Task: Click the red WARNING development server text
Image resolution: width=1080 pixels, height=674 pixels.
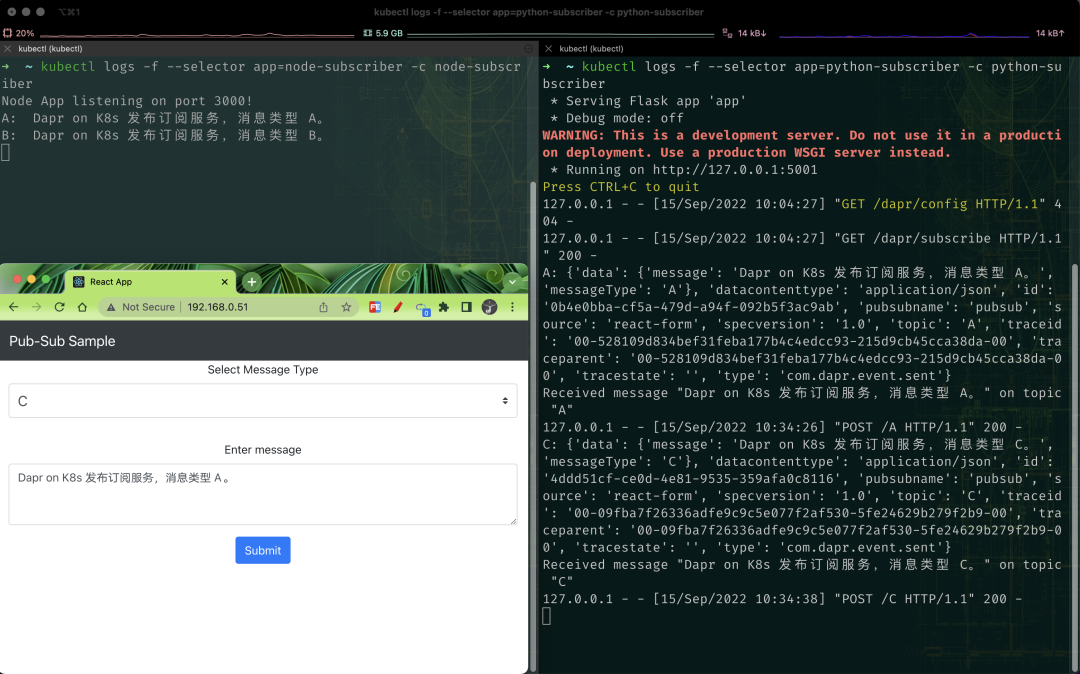Action: [802, 144]
